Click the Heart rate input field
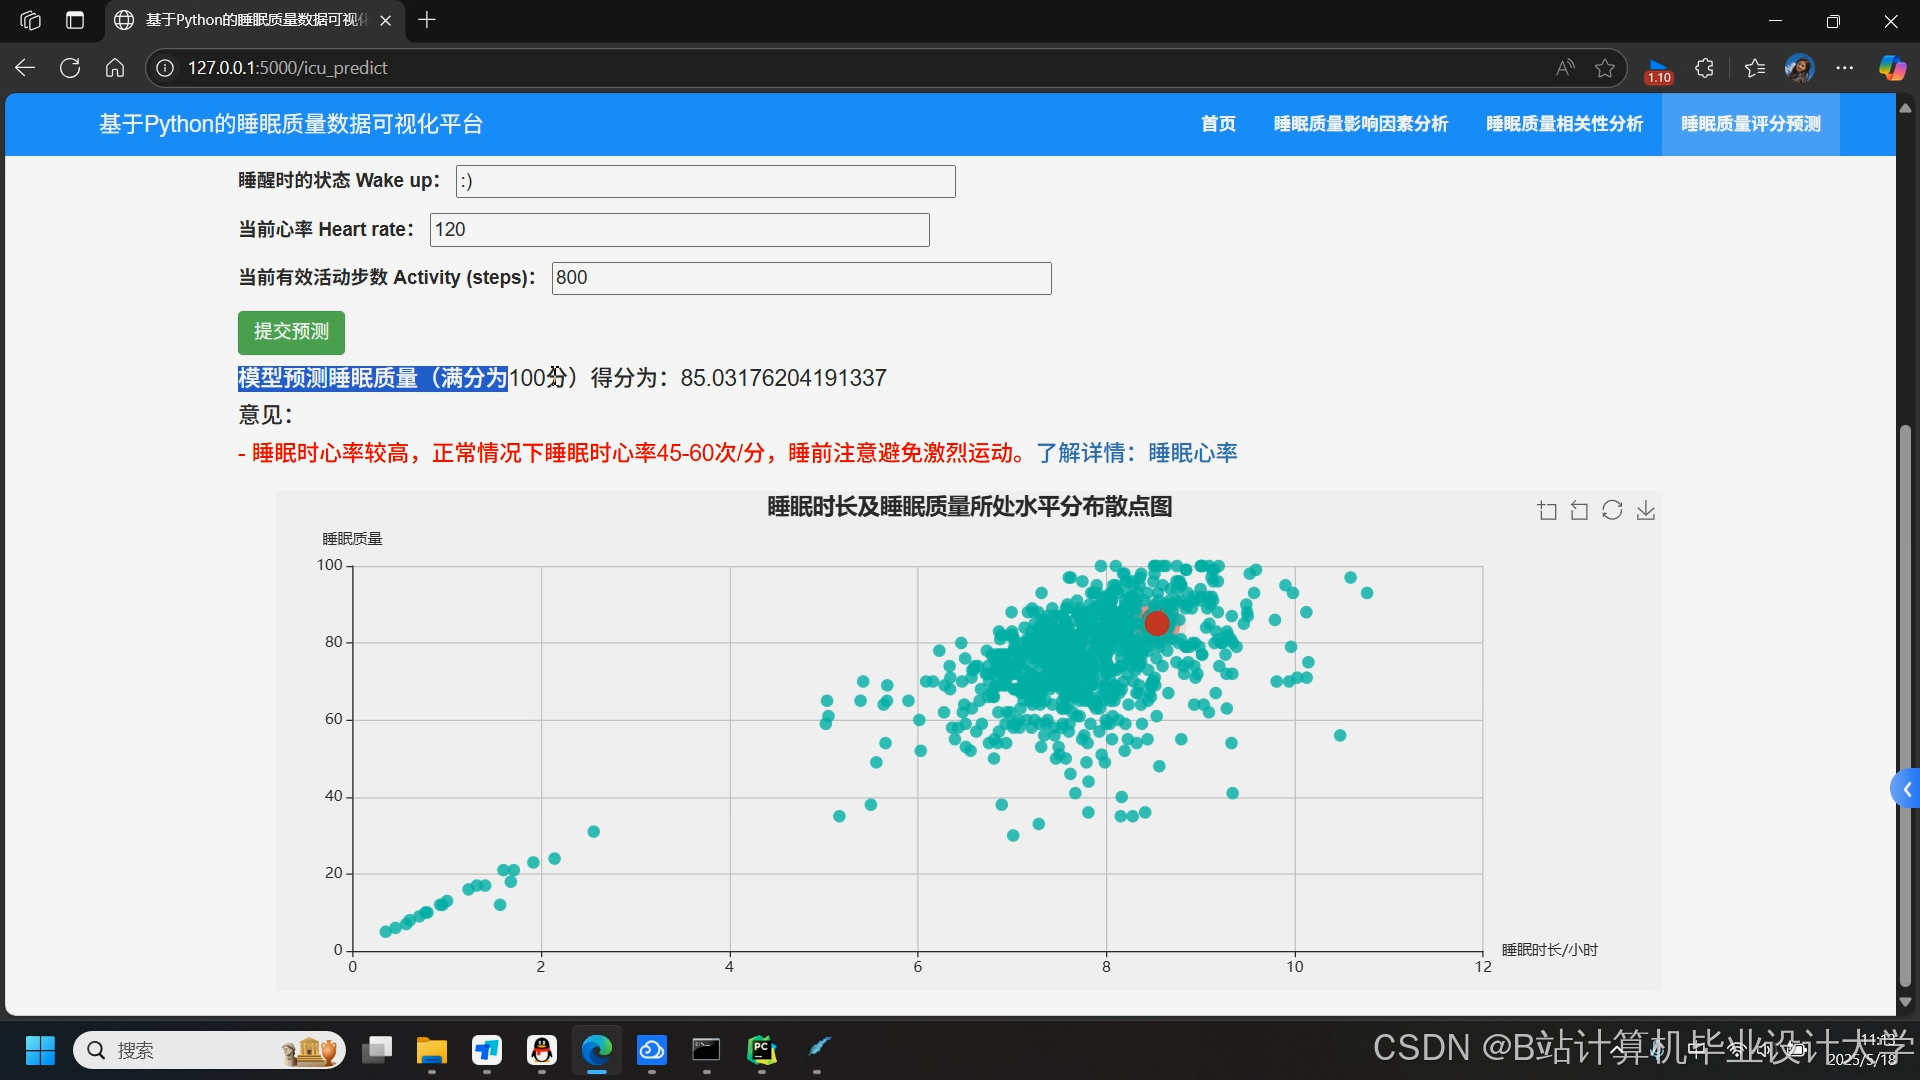 pos(679,230)
